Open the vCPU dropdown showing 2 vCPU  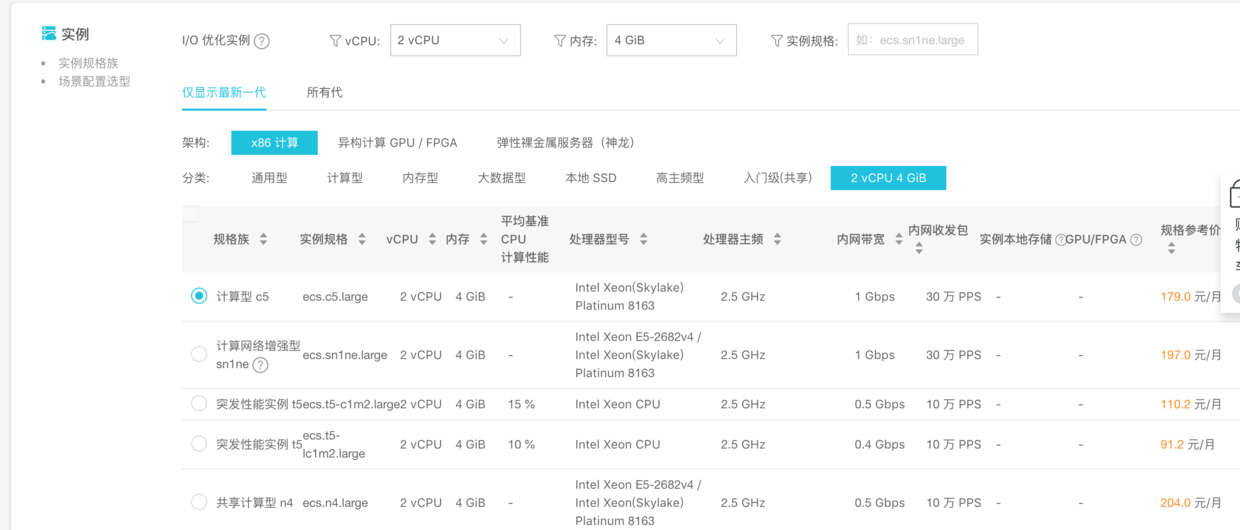tap(455, 40)
